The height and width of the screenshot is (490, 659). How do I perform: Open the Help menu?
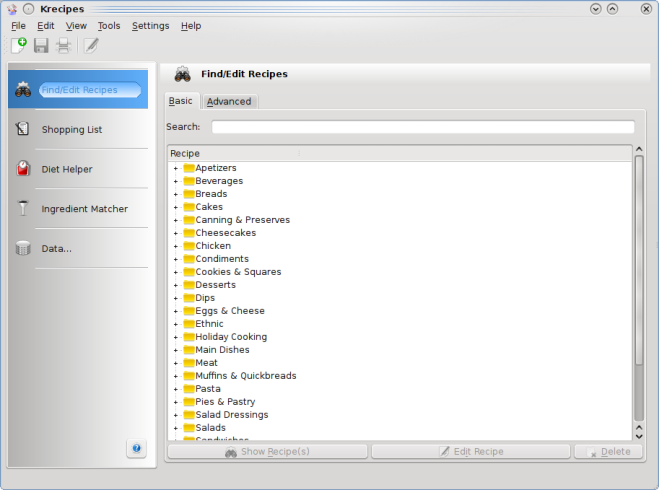coord(191,26)
